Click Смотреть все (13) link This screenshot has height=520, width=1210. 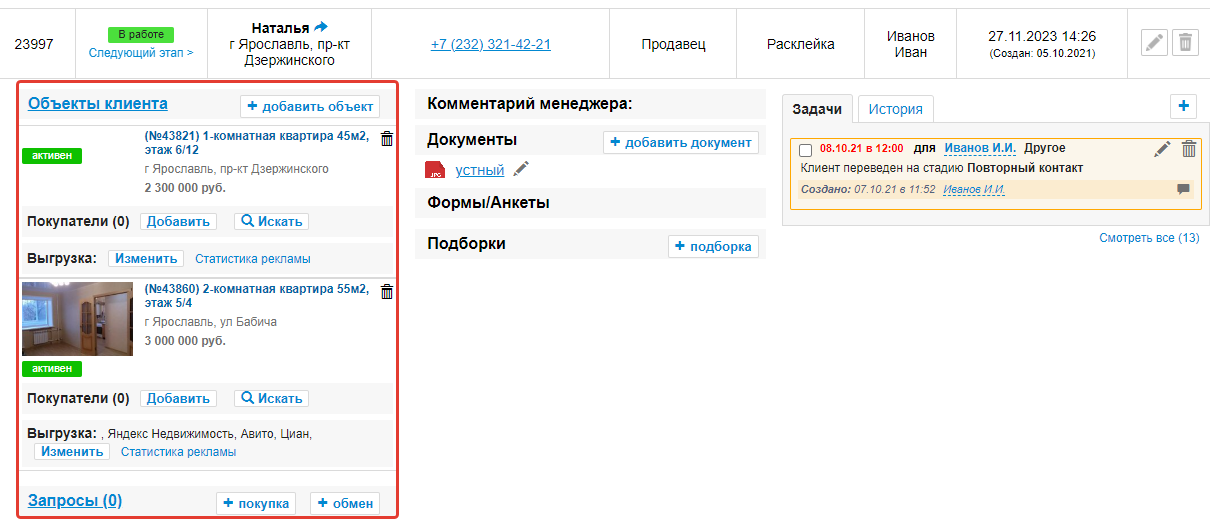pos(1148,238)
